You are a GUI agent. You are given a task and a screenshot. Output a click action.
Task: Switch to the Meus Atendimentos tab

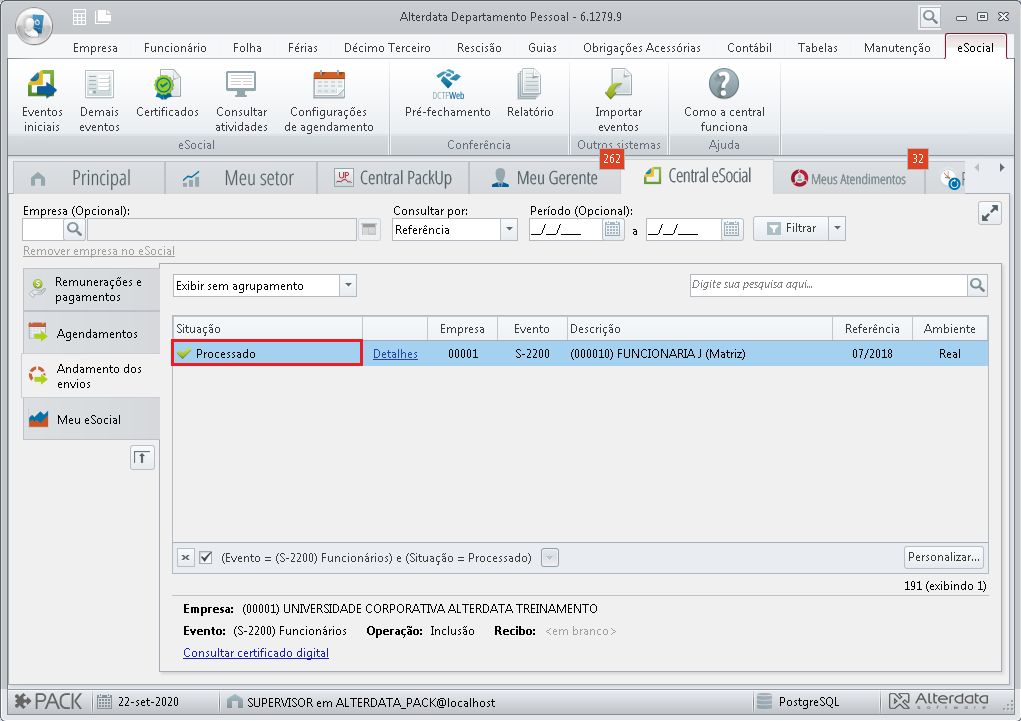point(848,178)
